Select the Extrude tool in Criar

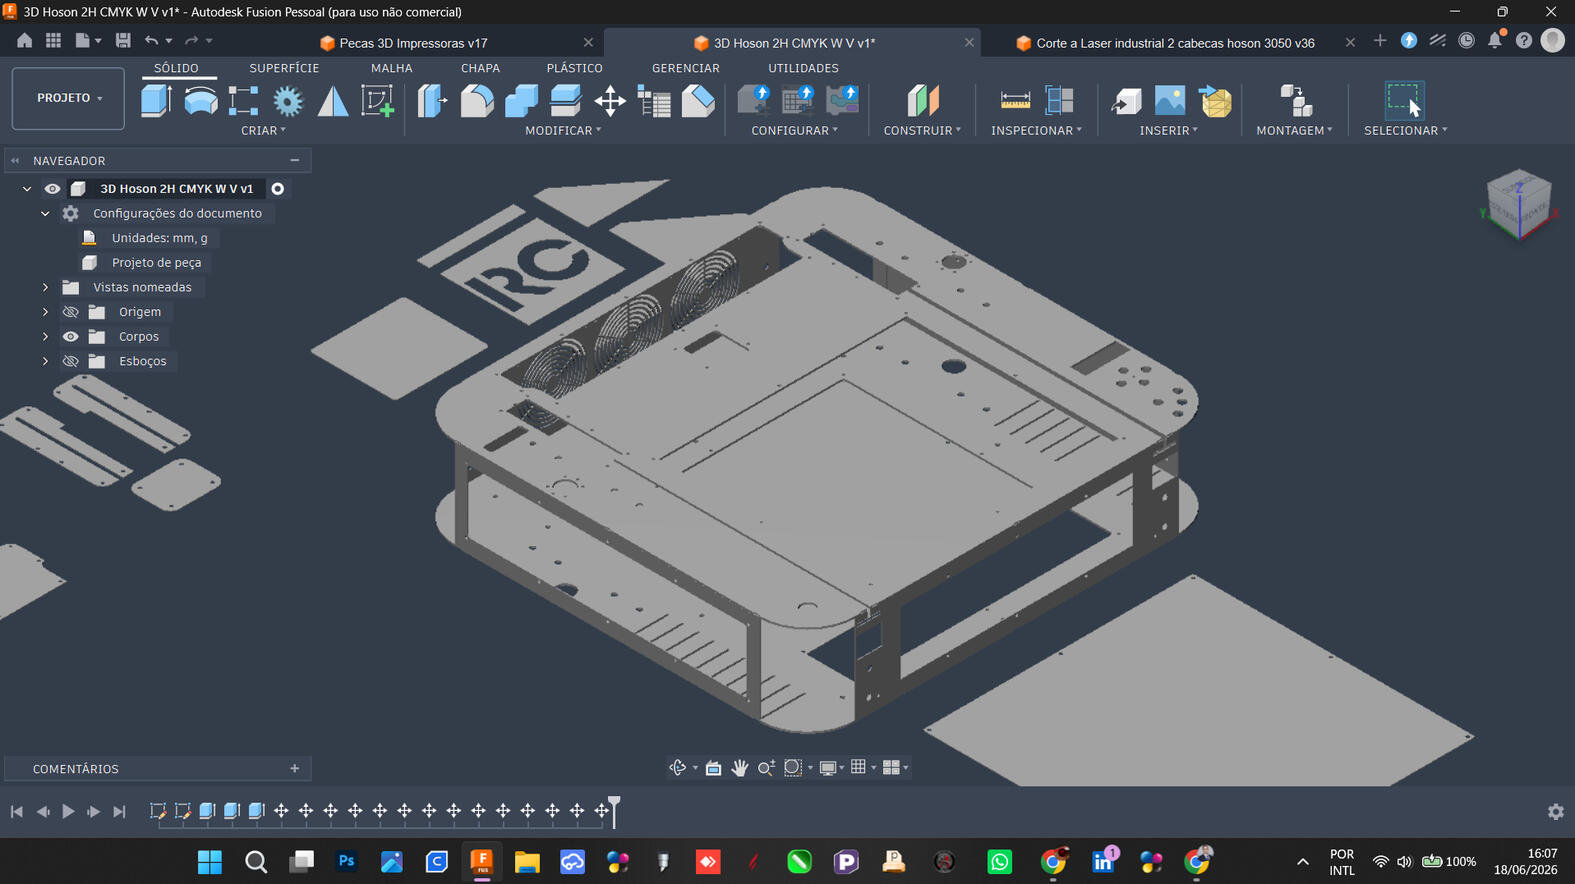[x=156, y=101]
